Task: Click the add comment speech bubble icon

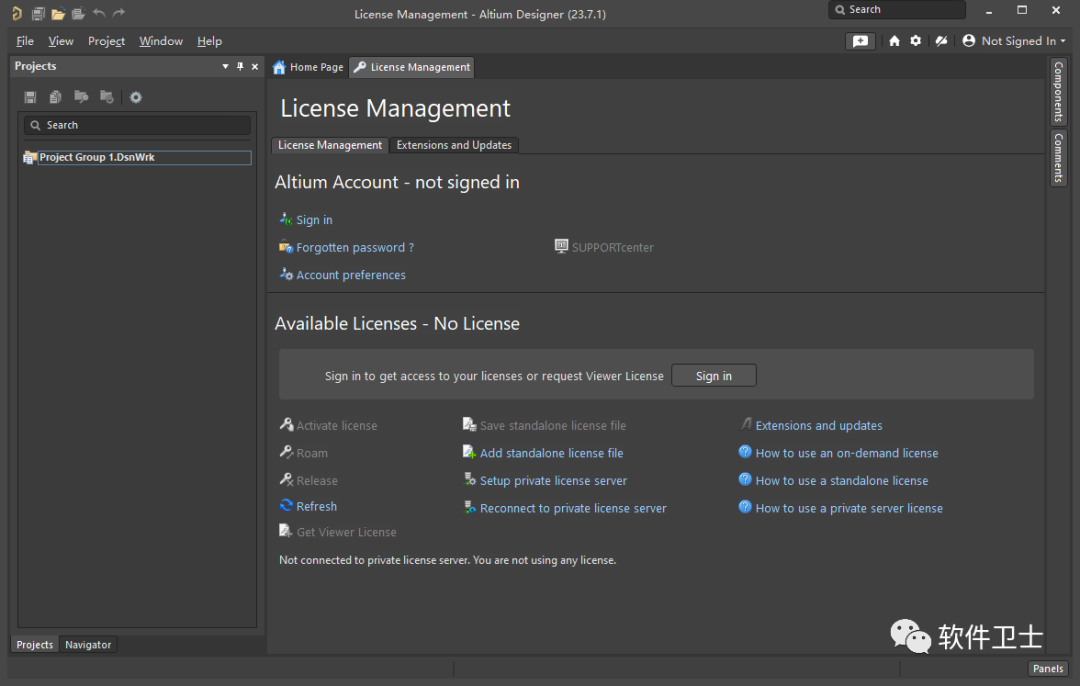Action: [x=860, y=41]
